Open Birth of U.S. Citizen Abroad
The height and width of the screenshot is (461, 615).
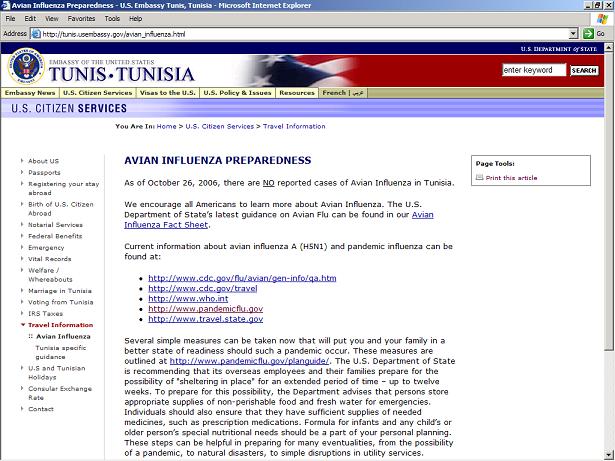(61, 209)
